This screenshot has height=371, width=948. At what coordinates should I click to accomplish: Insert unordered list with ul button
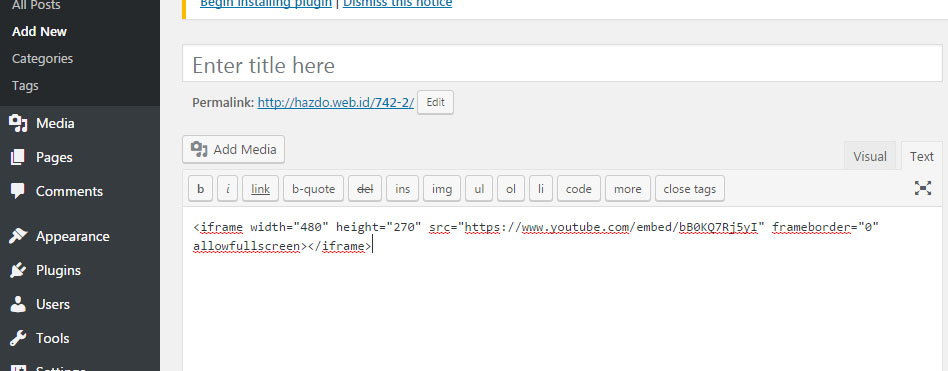(479, 189)
